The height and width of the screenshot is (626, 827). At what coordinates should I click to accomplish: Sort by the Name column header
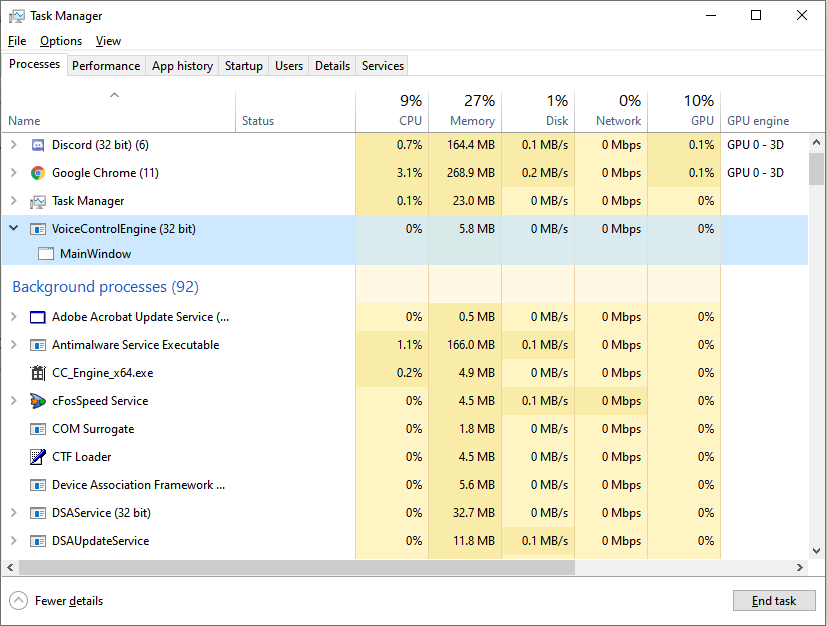click(x=119, y=111)
